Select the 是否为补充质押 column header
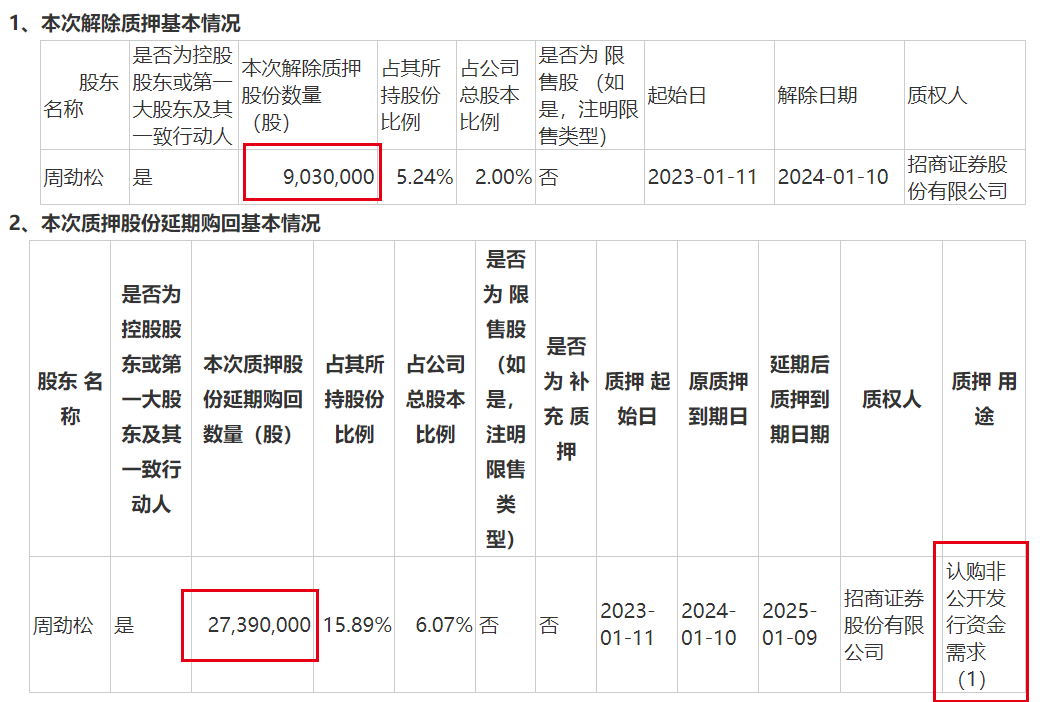1052x702 pixels. click(x=565, y=398)
